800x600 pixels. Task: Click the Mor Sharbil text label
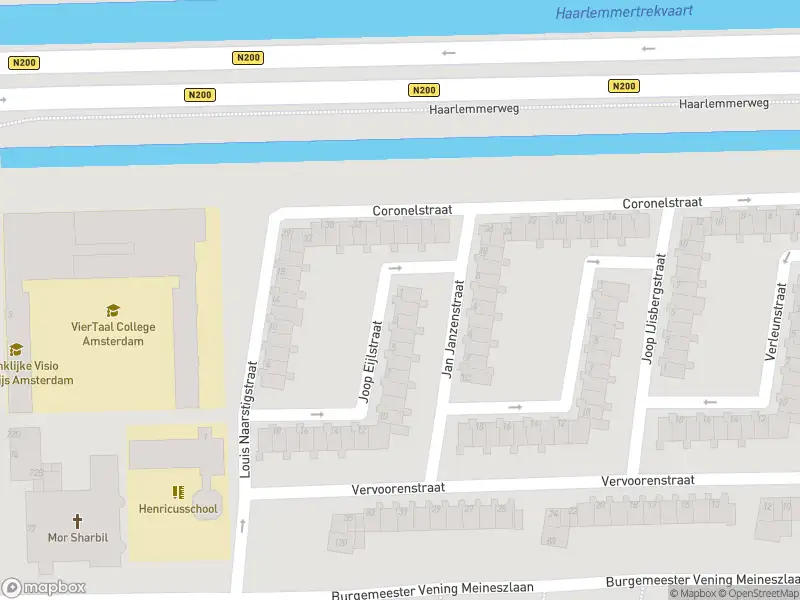77,537
